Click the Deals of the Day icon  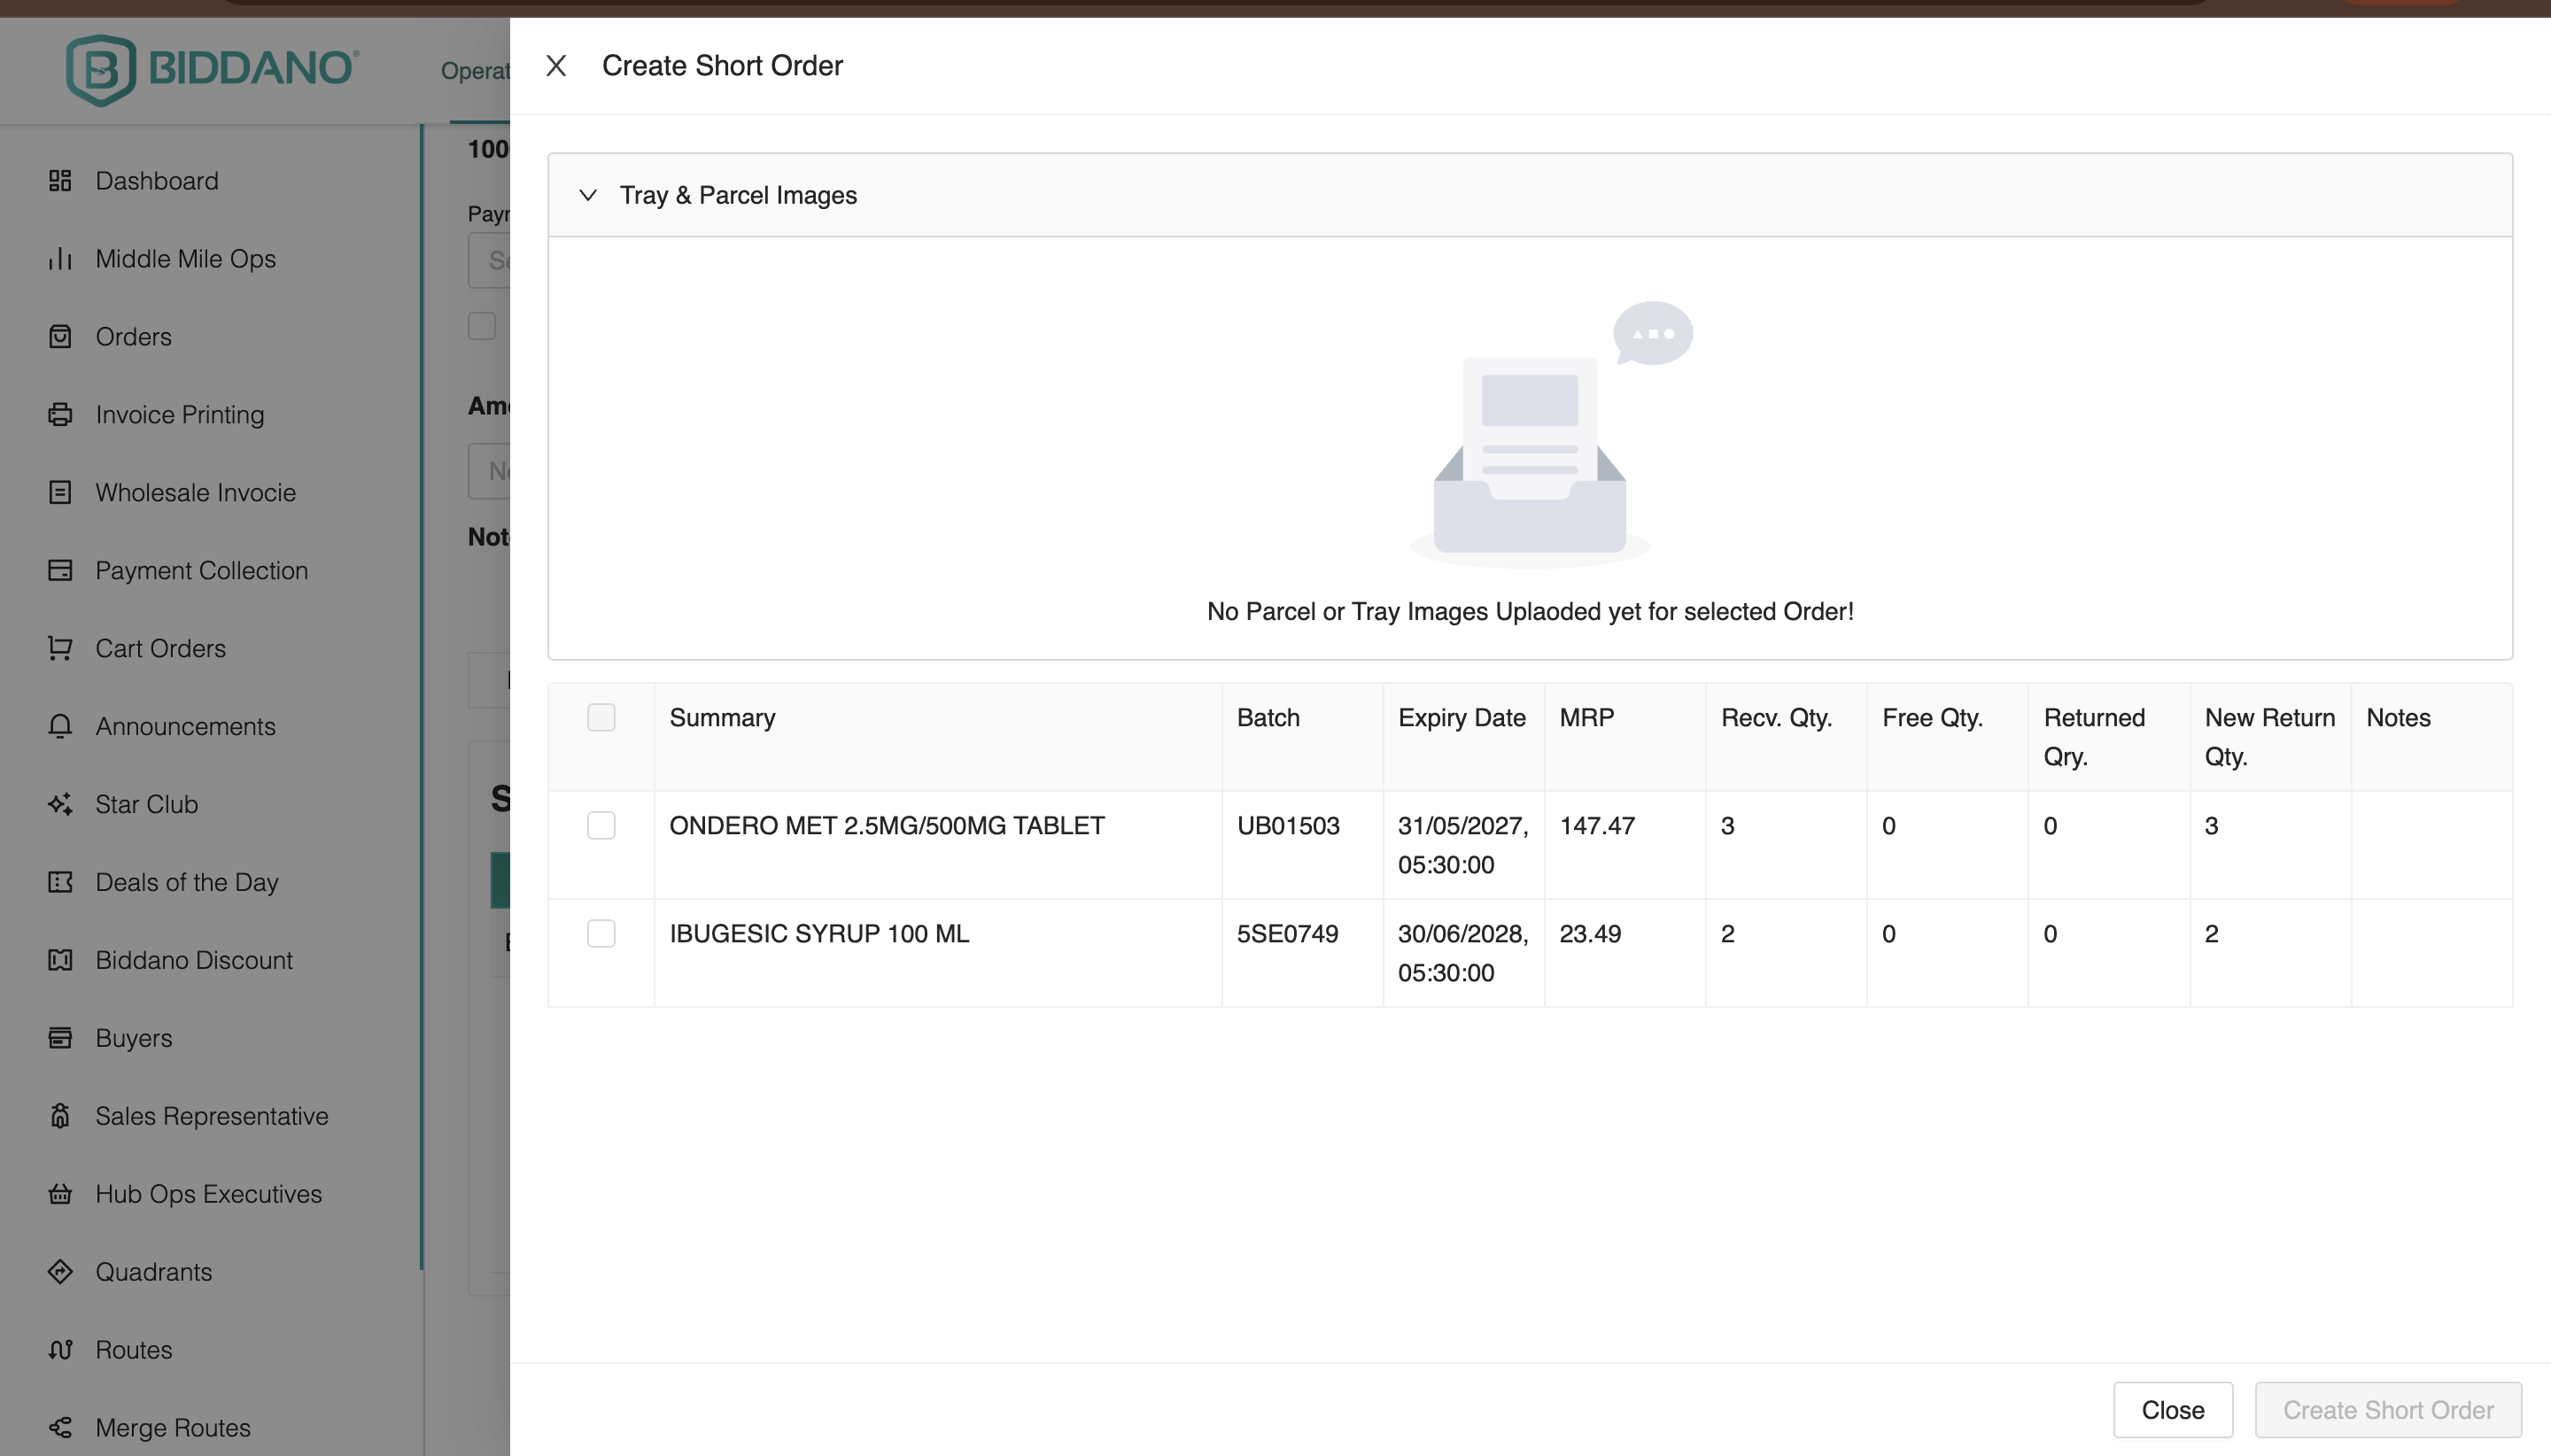[60, 883]
